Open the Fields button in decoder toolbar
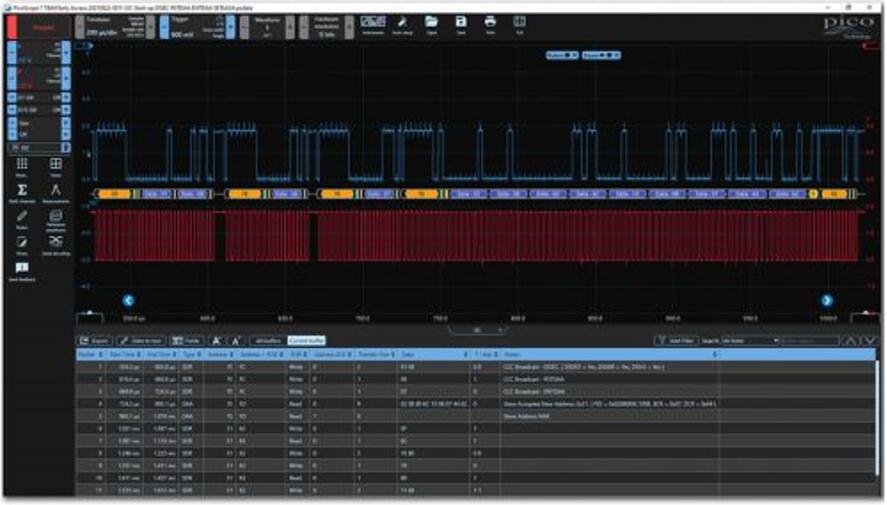This screenshot has height=505, width=887. [x=187, y=340]
